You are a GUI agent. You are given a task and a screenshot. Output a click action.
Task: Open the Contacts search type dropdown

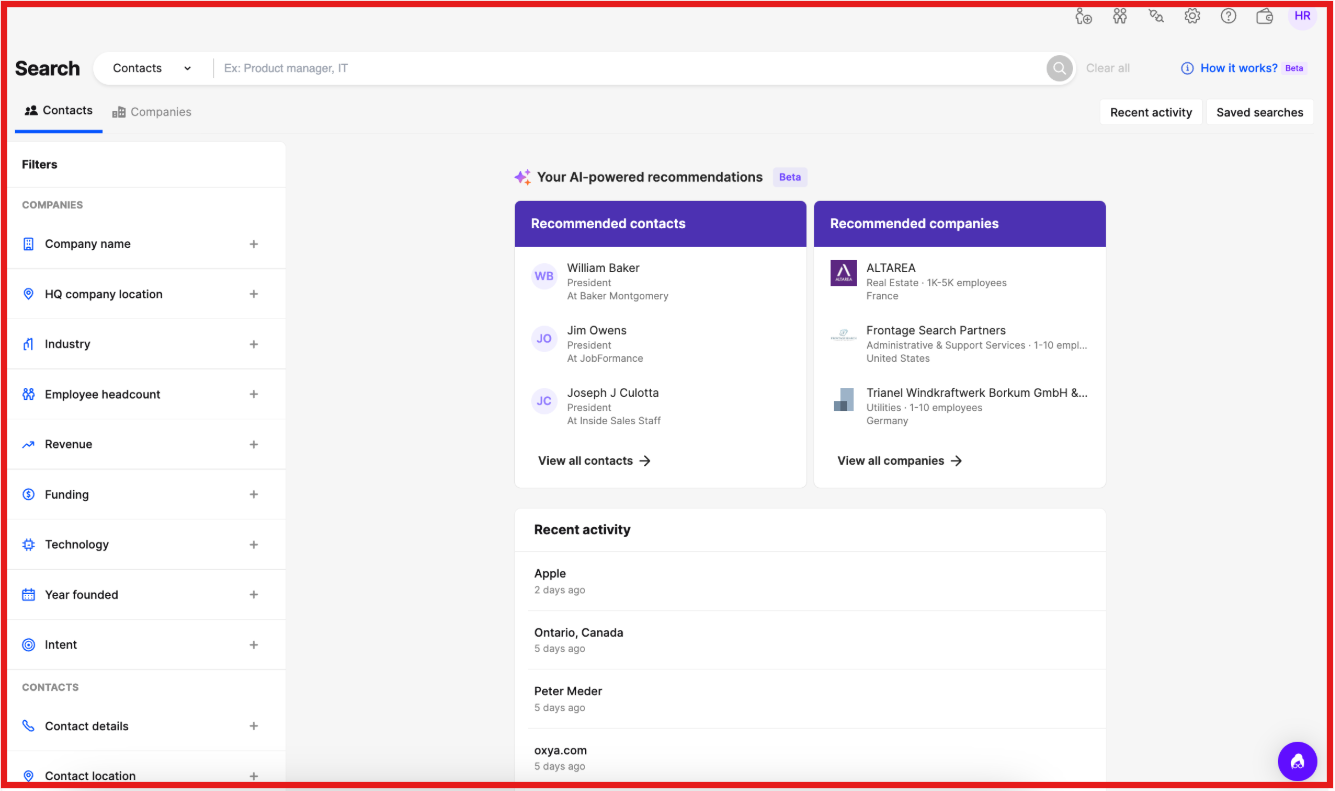point(152,68)
